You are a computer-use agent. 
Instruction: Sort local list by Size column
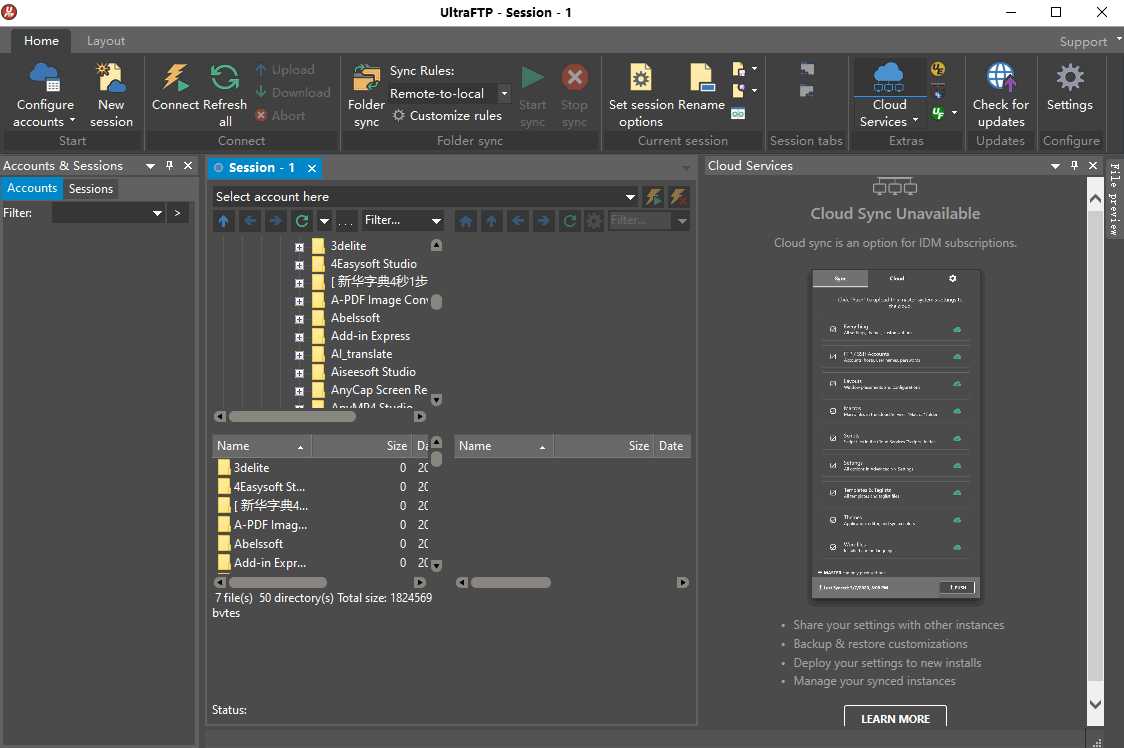tap(361, 446)
